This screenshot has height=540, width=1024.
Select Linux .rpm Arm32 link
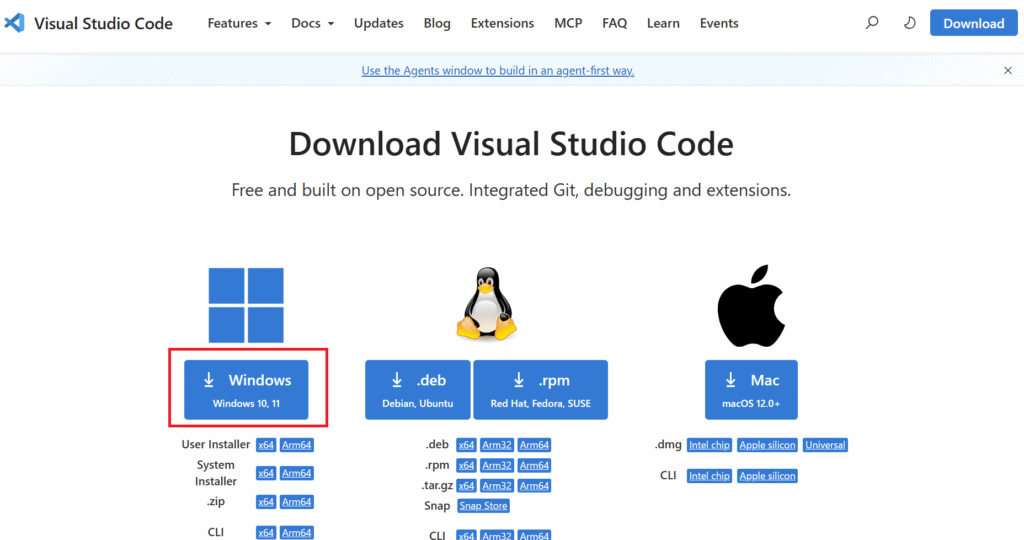pyautogui.click(x=497, y=466)
